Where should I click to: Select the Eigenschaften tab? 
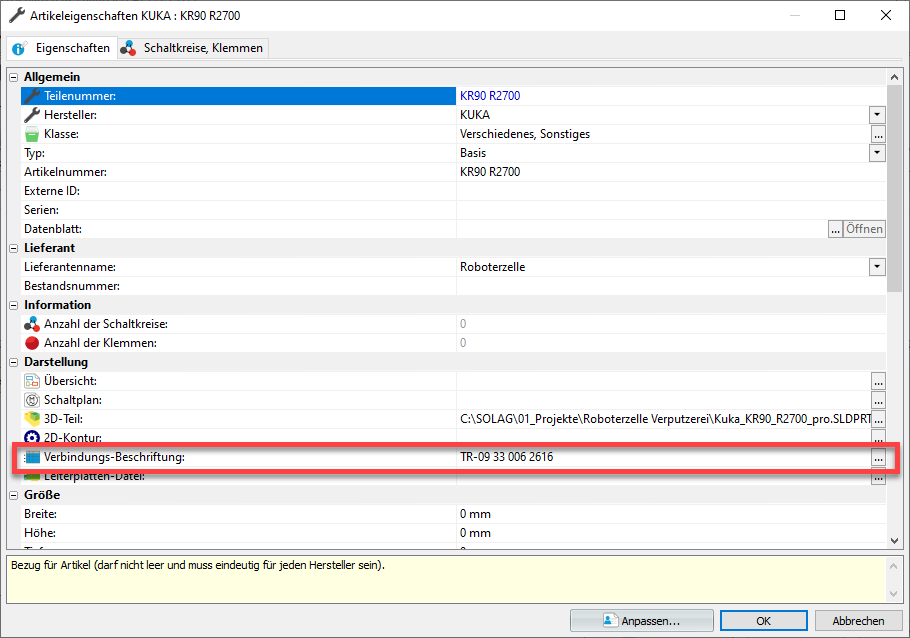click(x=62, y=48)
